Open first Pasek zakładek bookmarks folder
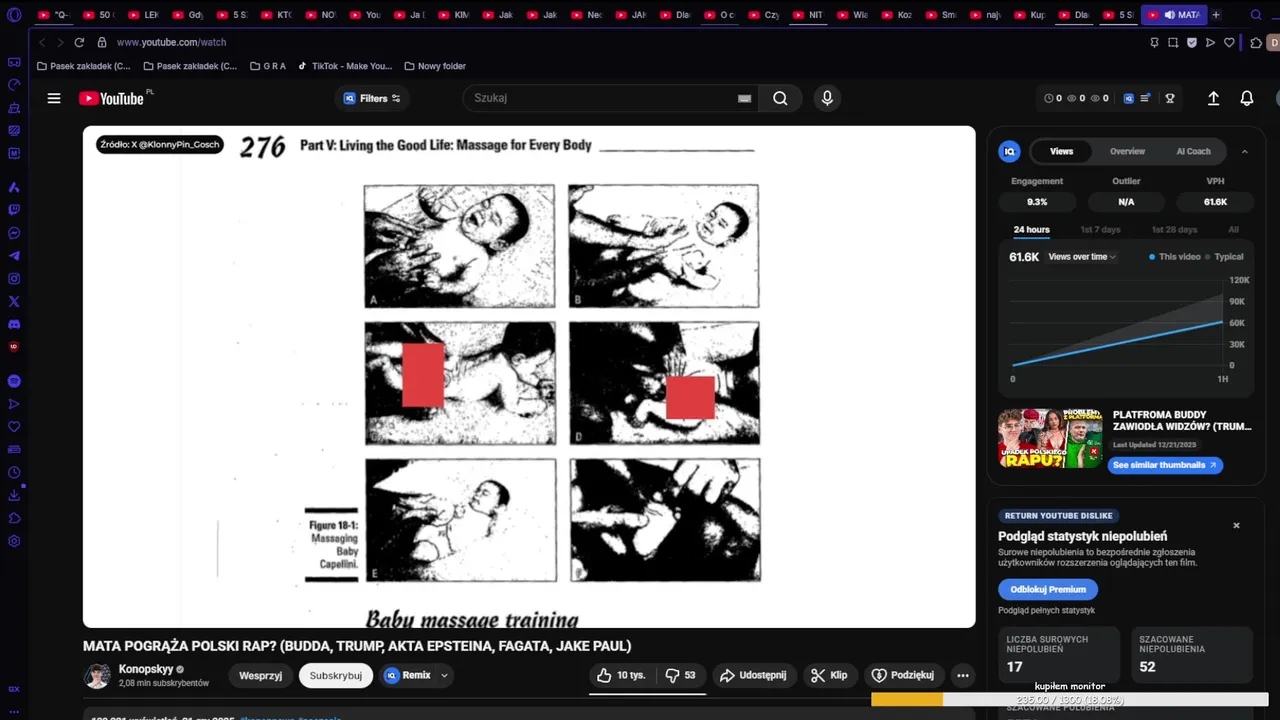 [83, 66]
